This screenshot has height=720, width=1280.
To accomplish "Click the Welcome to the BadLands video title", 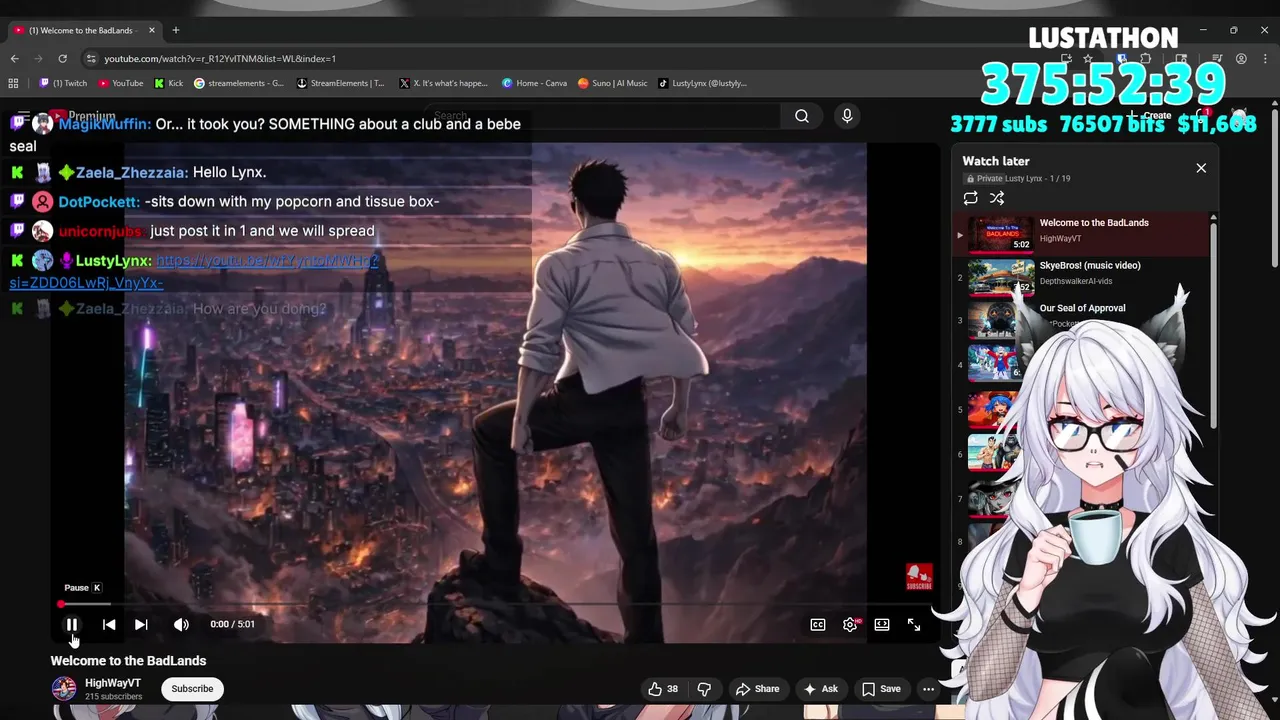I will point(128,661).
